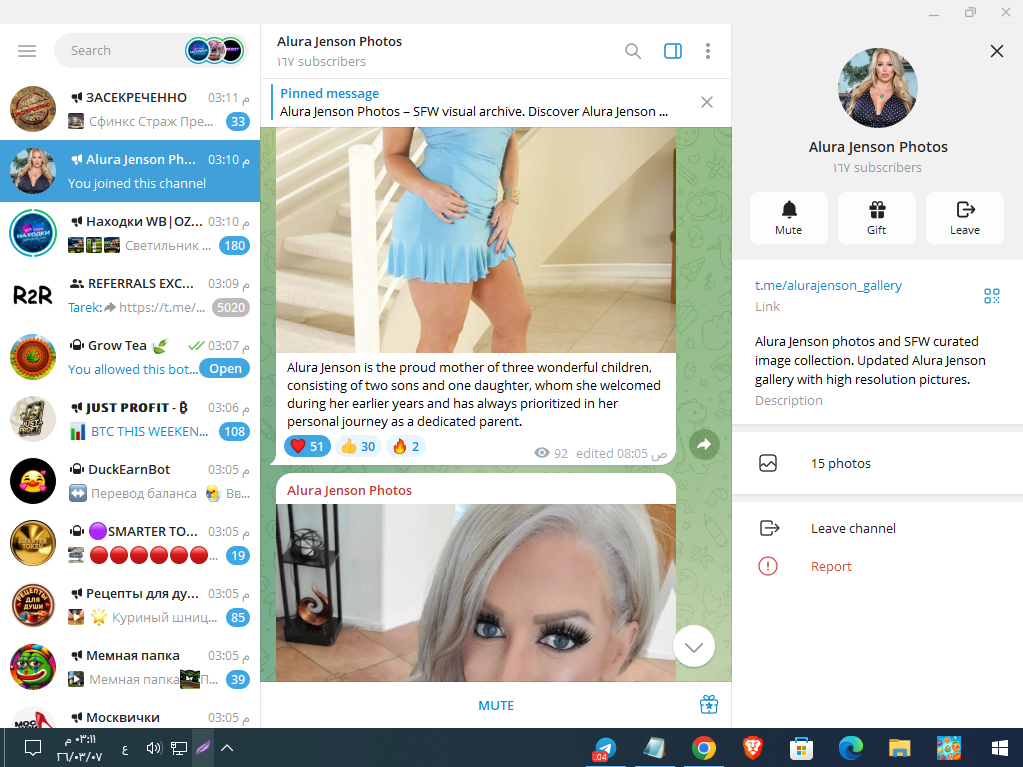Viewport: 1023px width, 767px height.
Task: Open the notification center icon
Action: point(33,748)
